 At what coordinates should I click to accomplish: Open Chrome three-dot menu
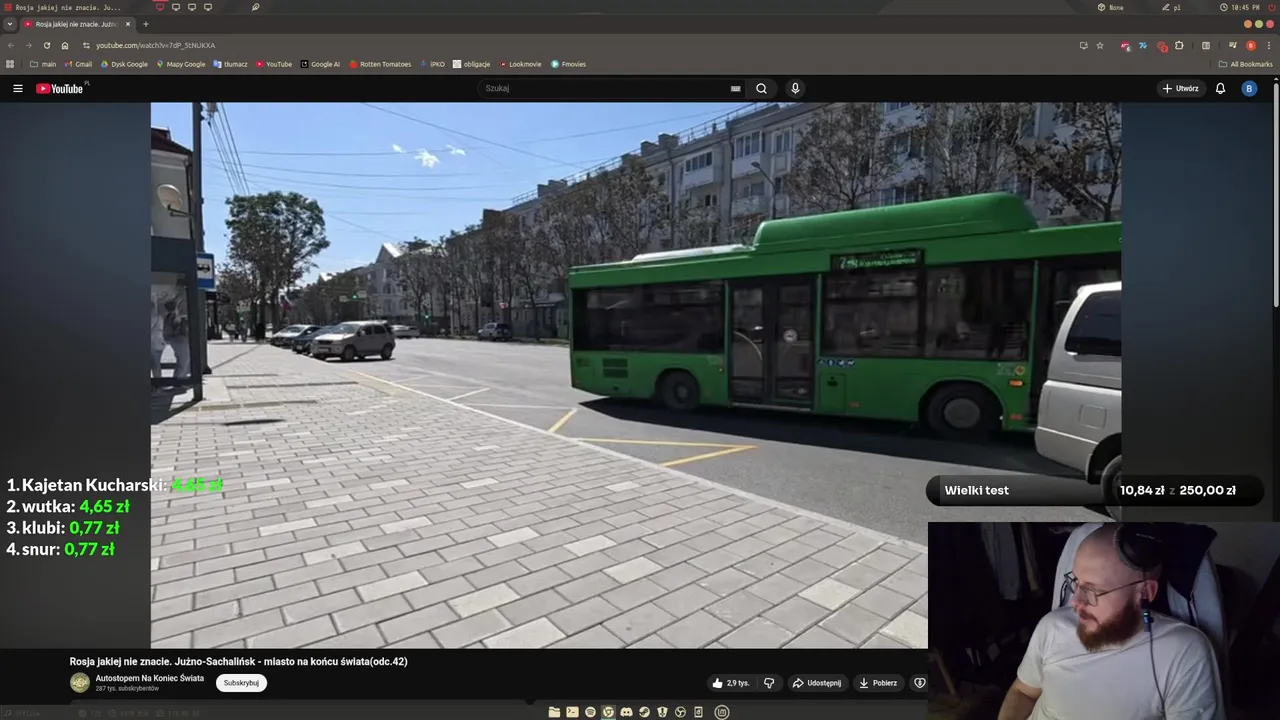tap(1267, 45)
